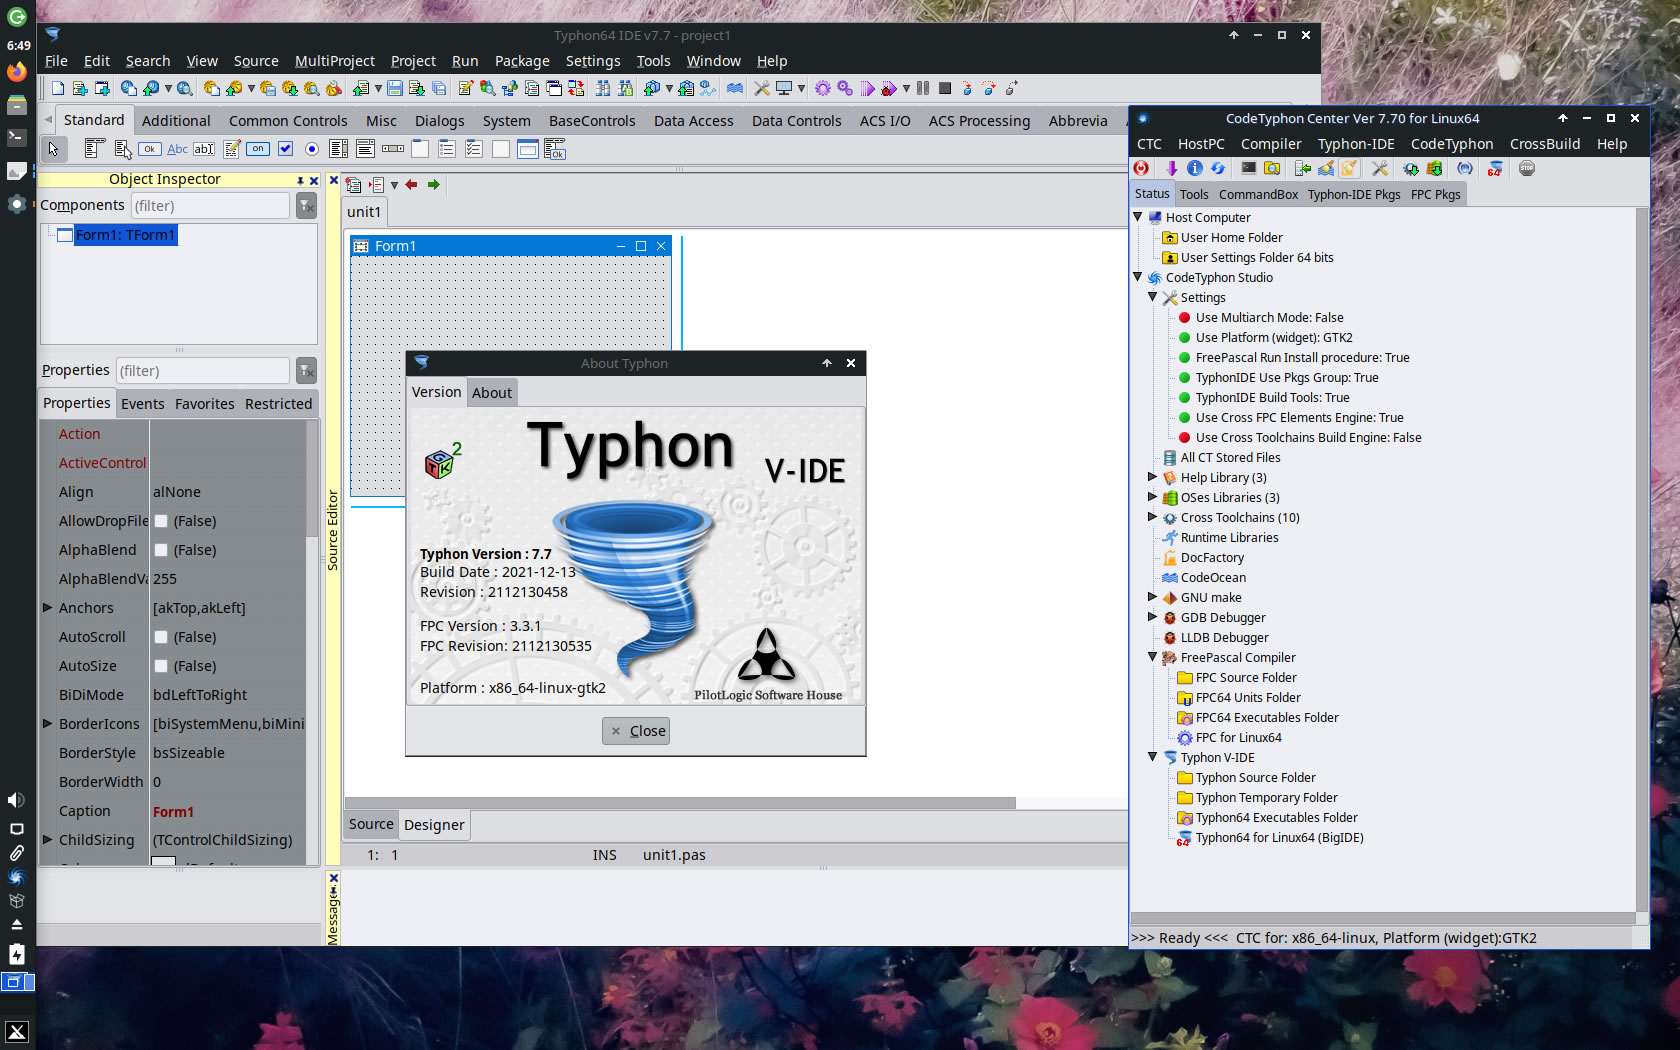The height and width of the screenshot is (1050, 1680).
Task: Pick the TRadioButton component in palette
Action: pyautogui.click(x=312, y=149)
